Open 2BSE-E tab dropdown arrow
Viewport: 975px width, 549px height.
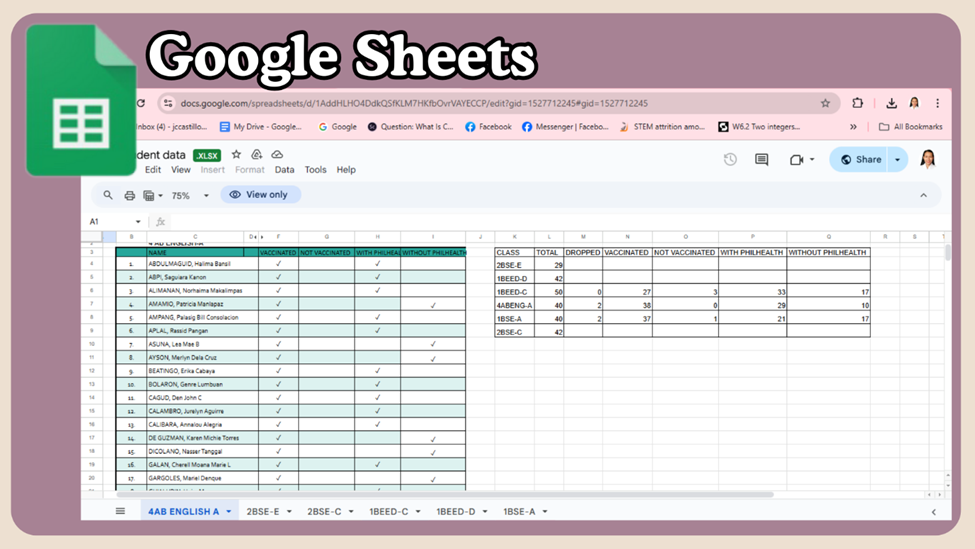[x=289, y=512]
